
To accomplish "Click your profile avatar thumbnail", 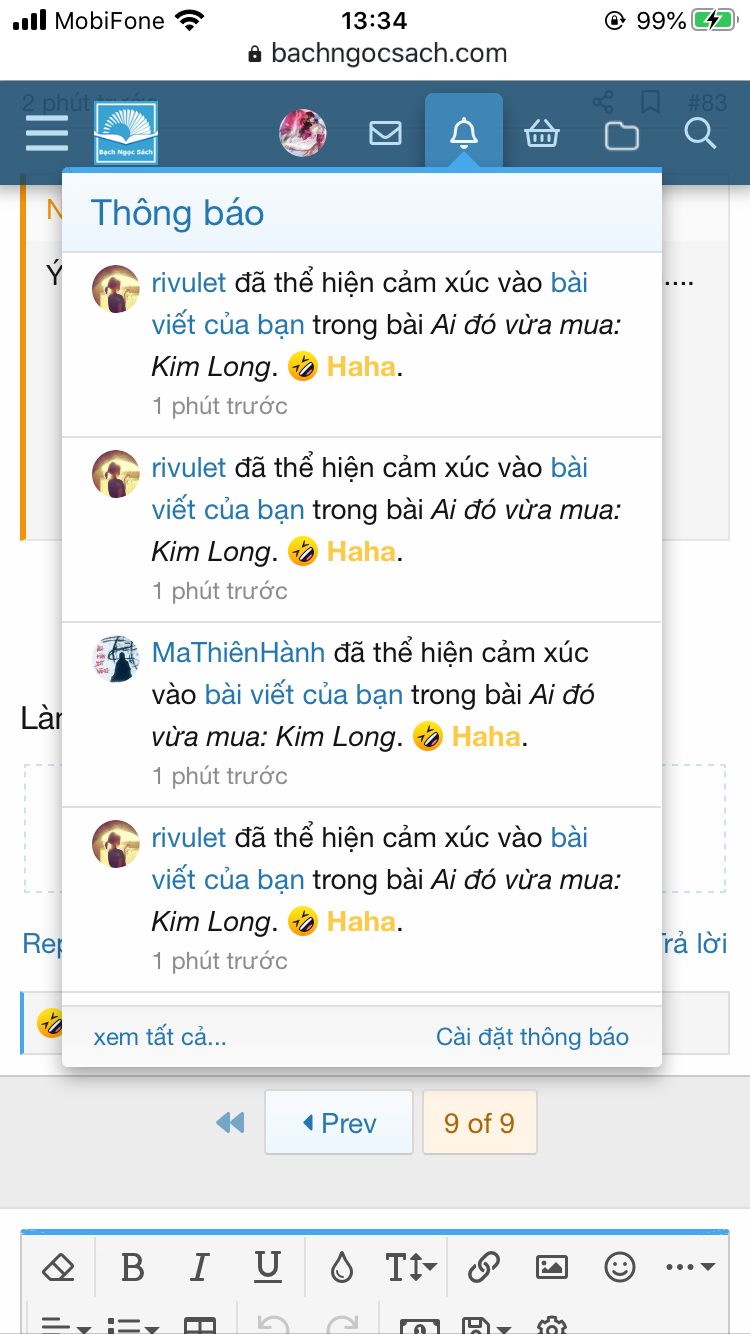I will pyautogui.click(x=303, y=131).
